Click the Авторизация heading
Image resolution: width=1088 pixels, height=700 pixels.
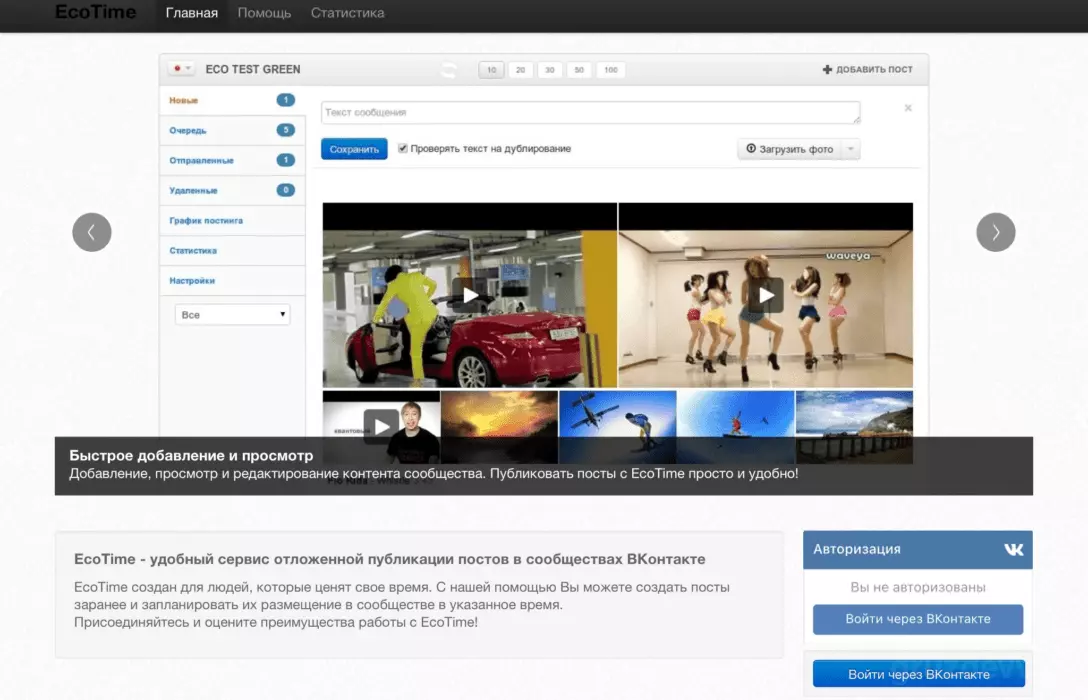click(x=857, y=549)
